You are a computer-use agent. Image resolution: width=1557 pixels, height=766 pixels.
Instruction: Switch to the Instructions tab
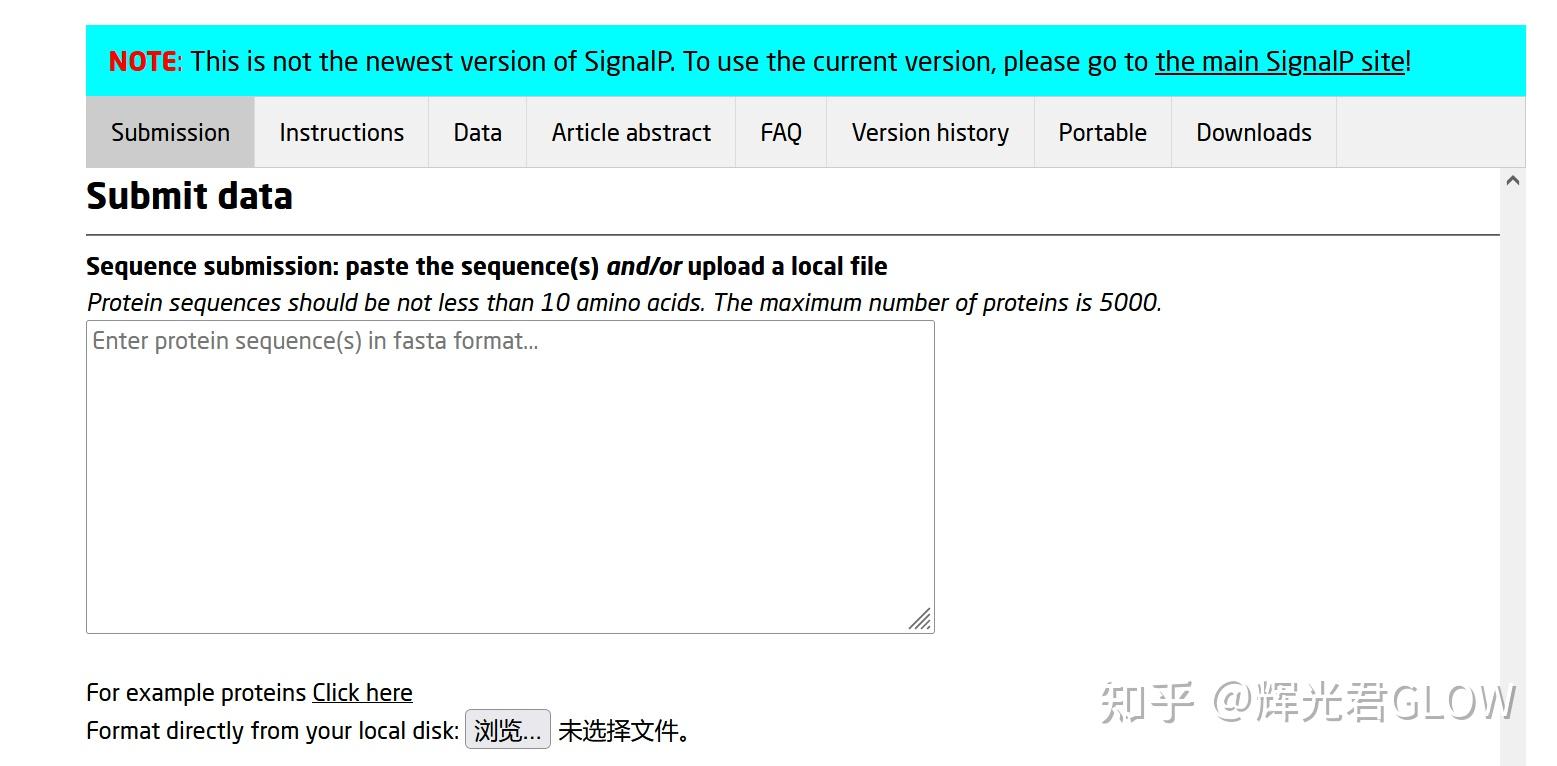(341, 133)
